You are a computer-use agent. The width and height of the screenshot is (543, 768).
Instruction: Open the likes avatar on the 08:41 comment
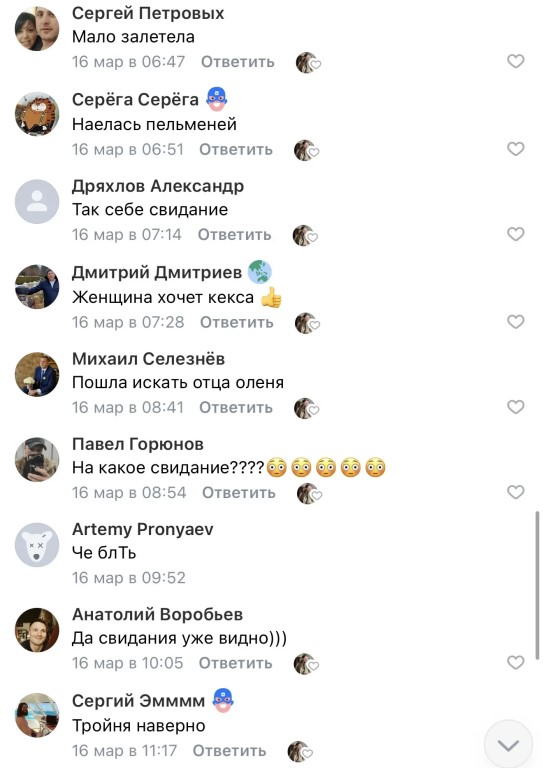(x=306, y=408)
